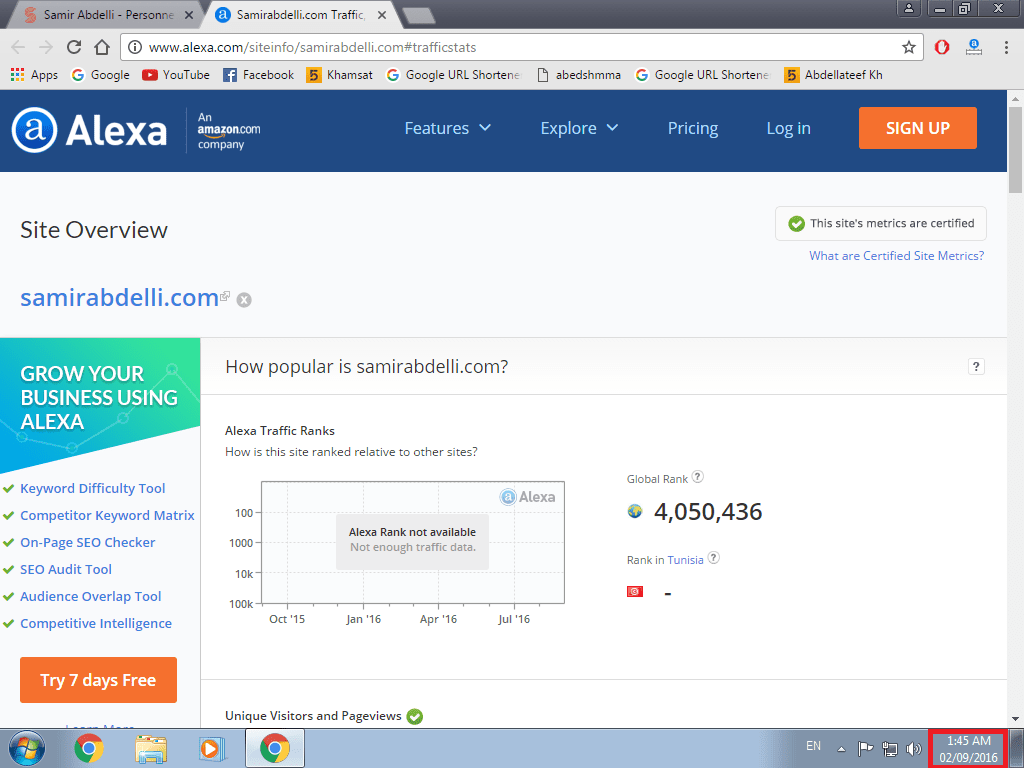Open Windows Media Player from taskbar

pos(212,748)
